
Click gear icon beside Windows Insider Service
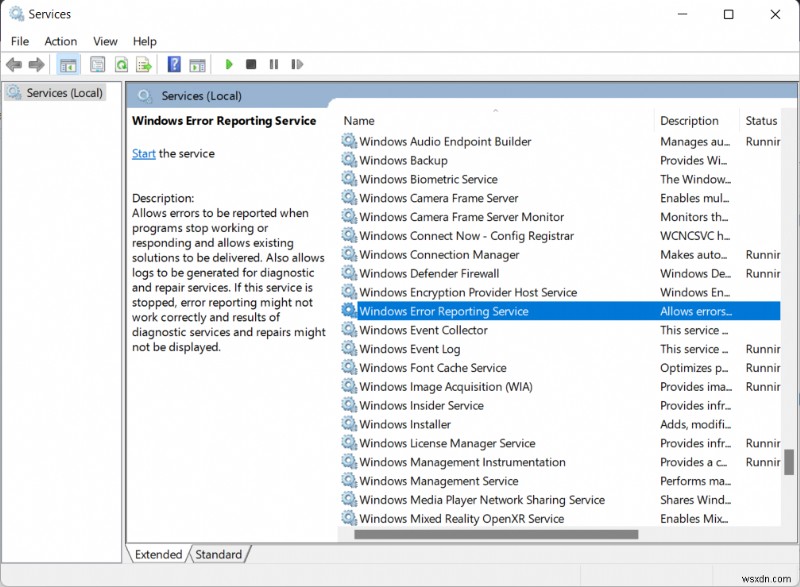coord(349,405)
